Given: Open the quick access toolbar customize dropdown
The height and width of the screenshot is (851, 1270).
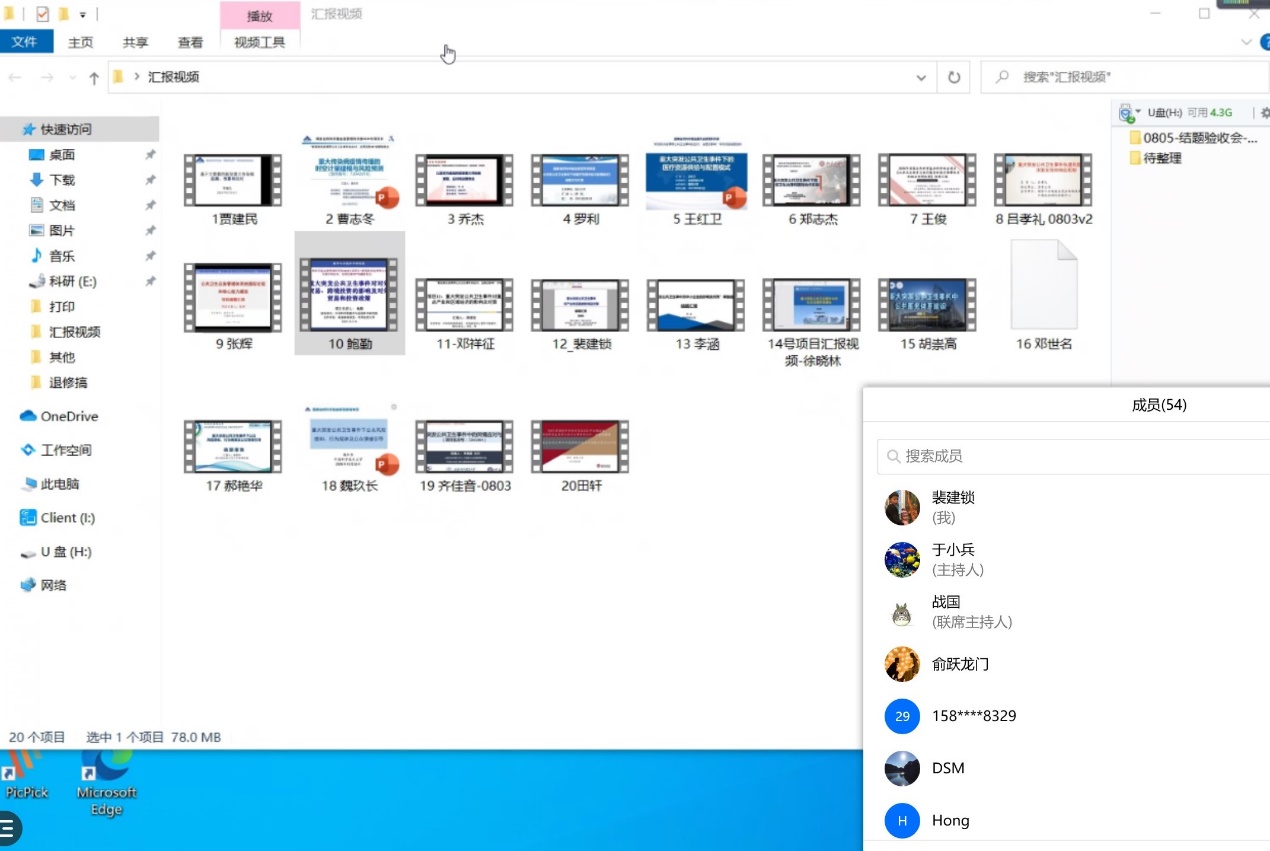Looking at the screenshot, I should (x=83, y=15).
